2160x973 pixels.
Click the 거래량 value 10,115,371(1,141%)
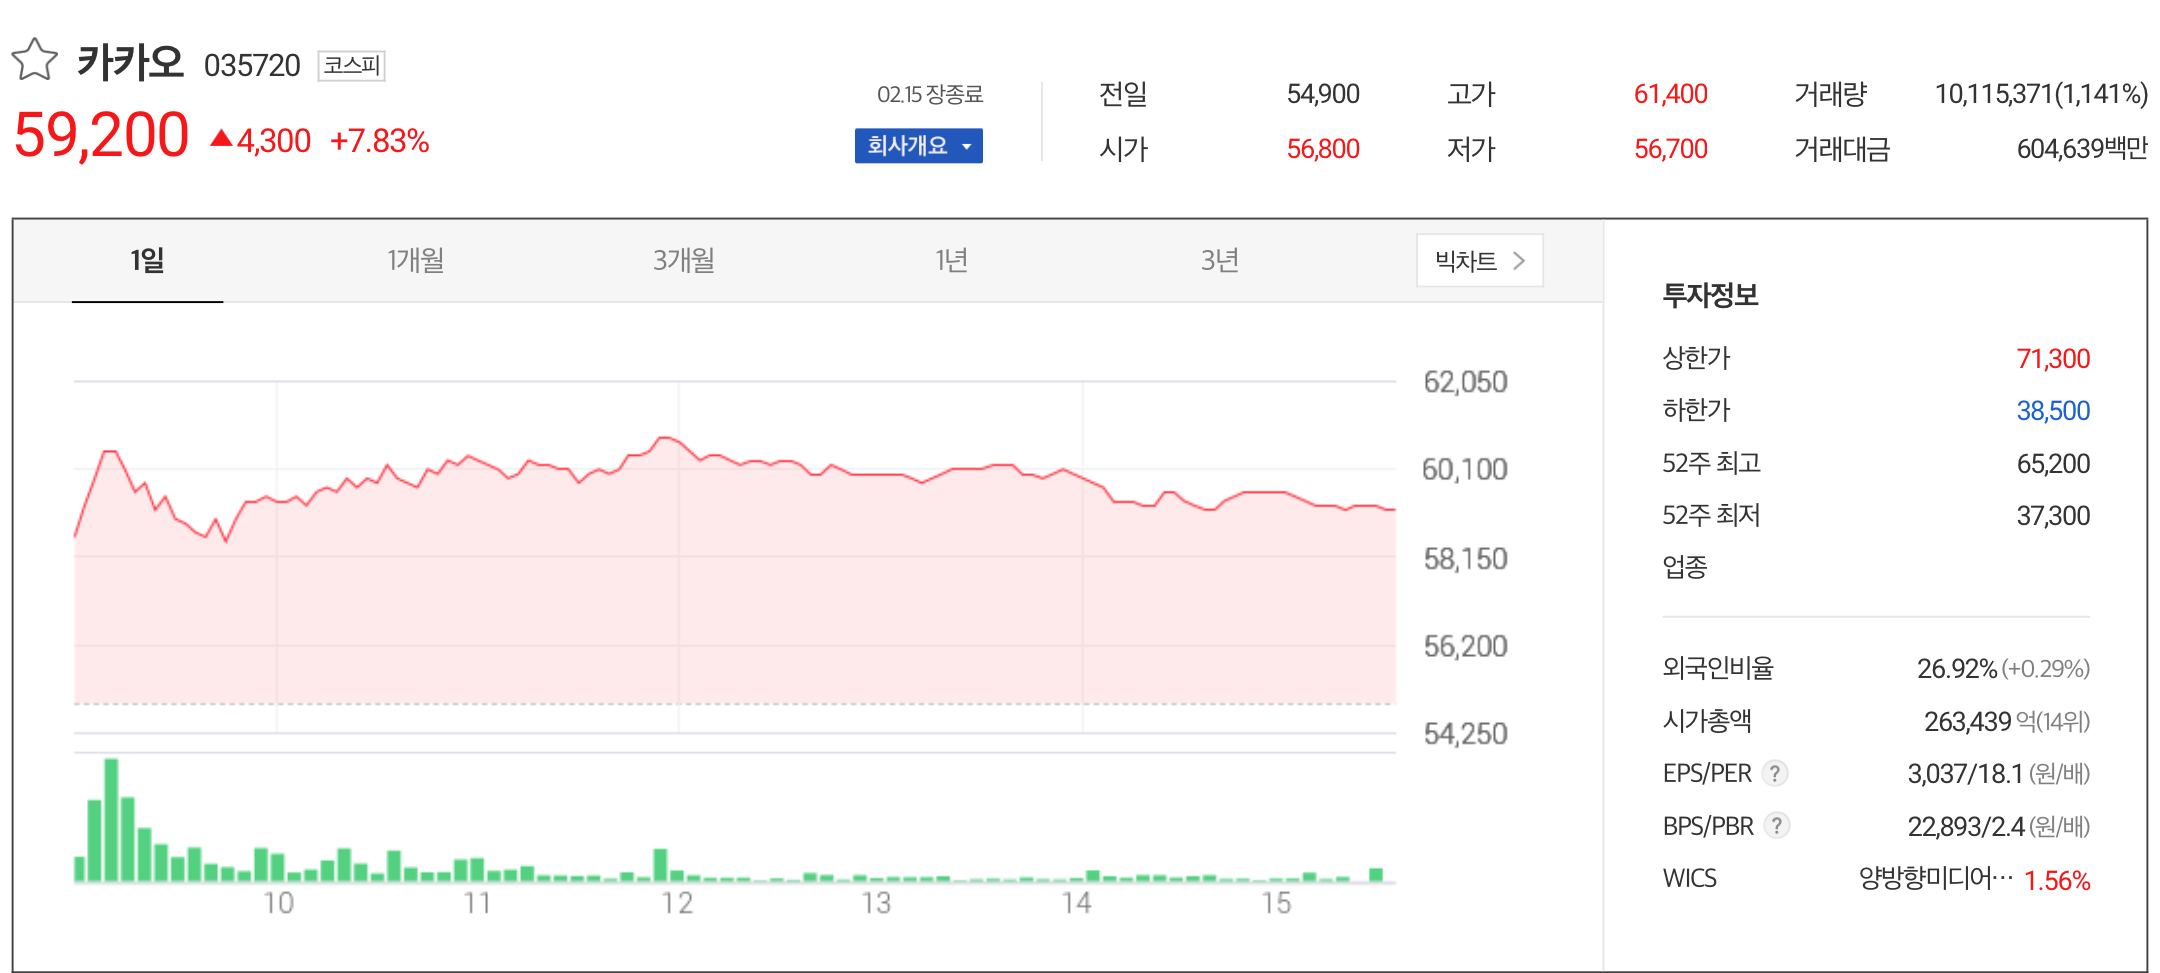coord(2041,94)
